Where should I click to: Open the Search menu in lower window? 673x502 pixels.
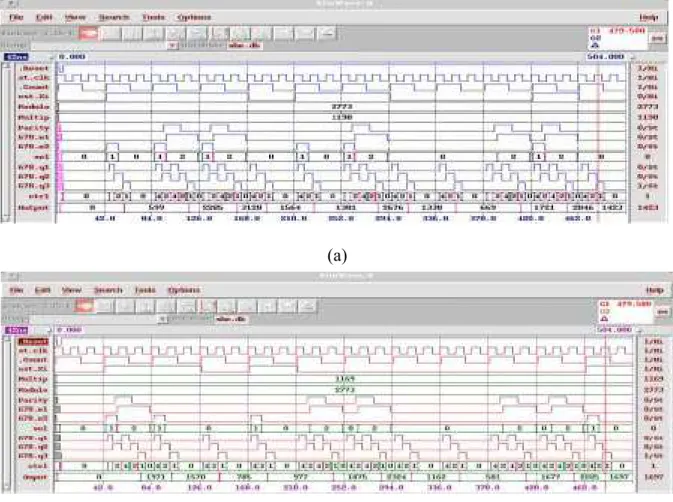tap(108, 290)
